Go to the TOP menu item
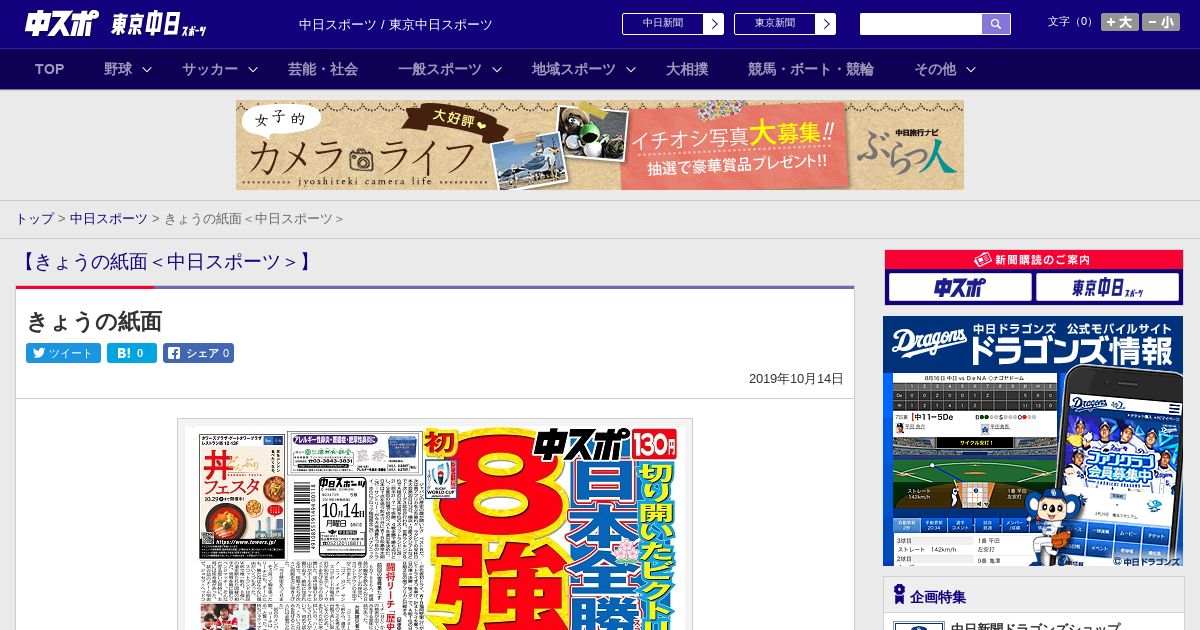 pos(50,69)
